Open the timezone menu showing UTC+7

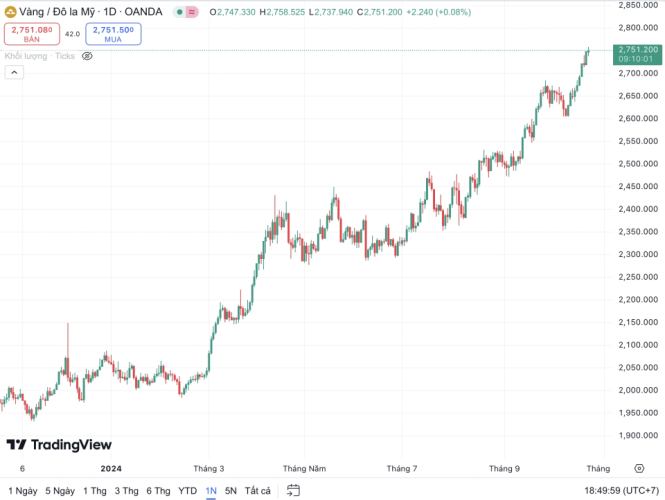point(621,491)
